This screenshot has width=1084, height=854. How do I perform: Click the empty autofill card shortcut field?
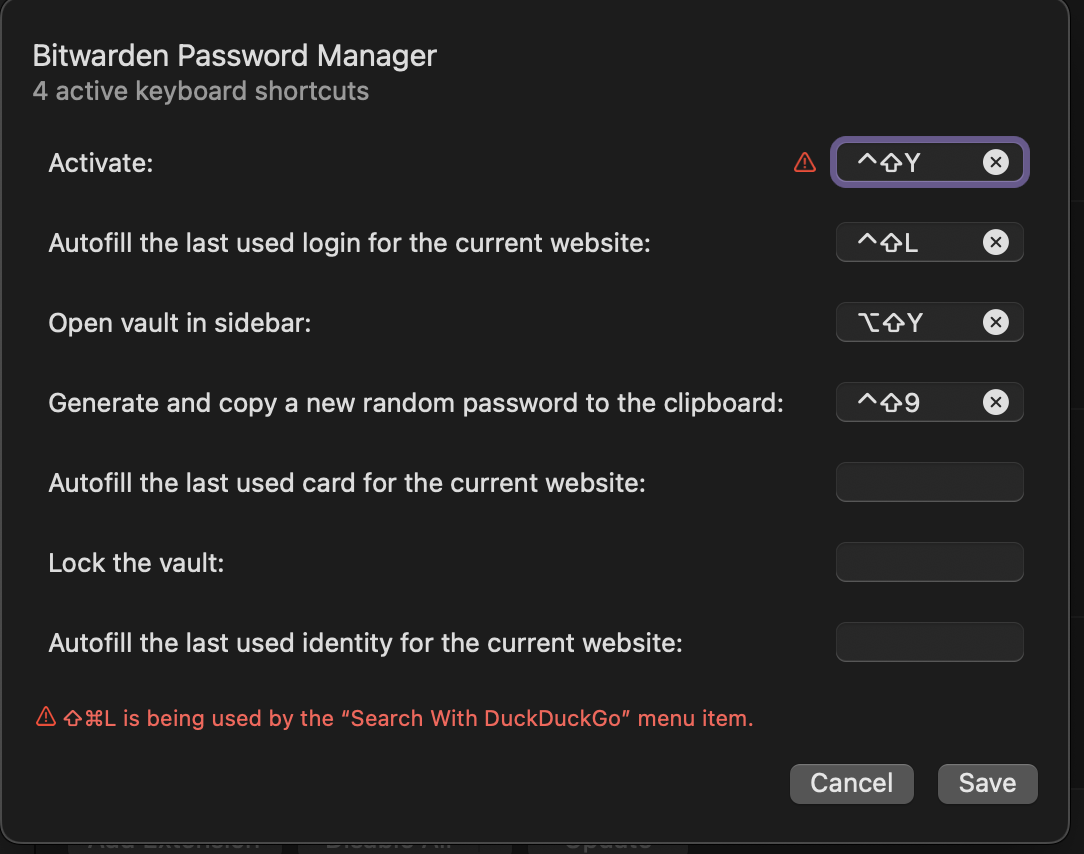coord(929,482)
